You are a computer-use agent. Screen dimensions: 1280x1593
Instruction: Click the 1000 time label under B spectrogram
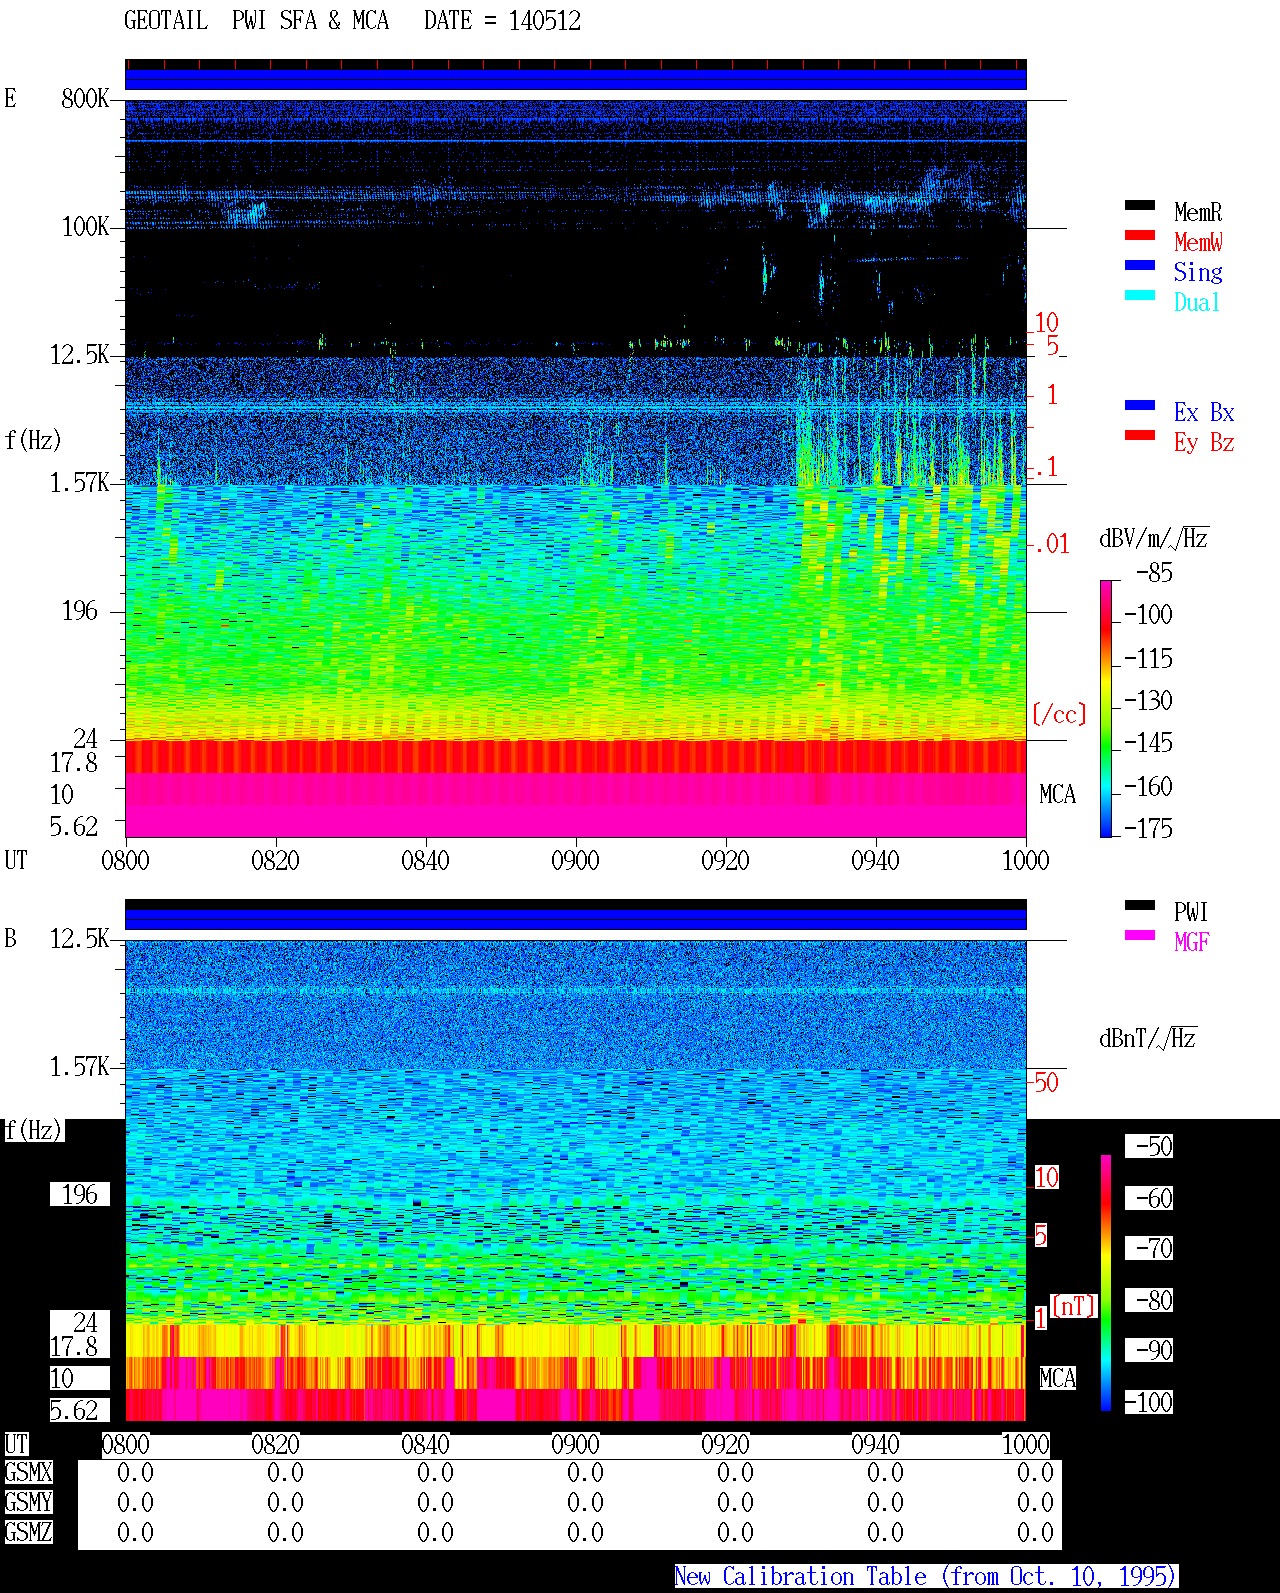tap(1025, 1444)
